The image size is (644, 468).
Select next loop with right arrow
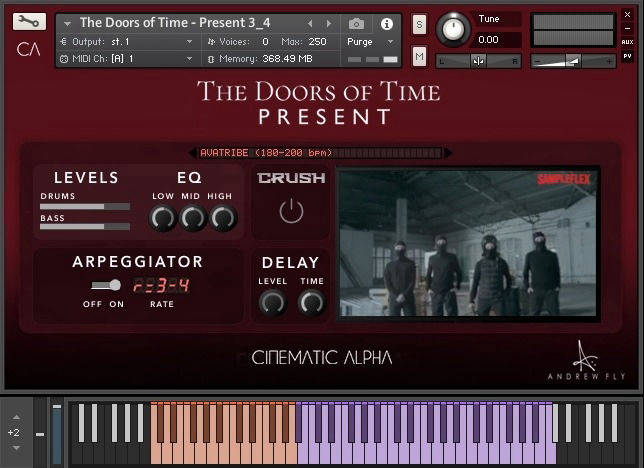448,153
